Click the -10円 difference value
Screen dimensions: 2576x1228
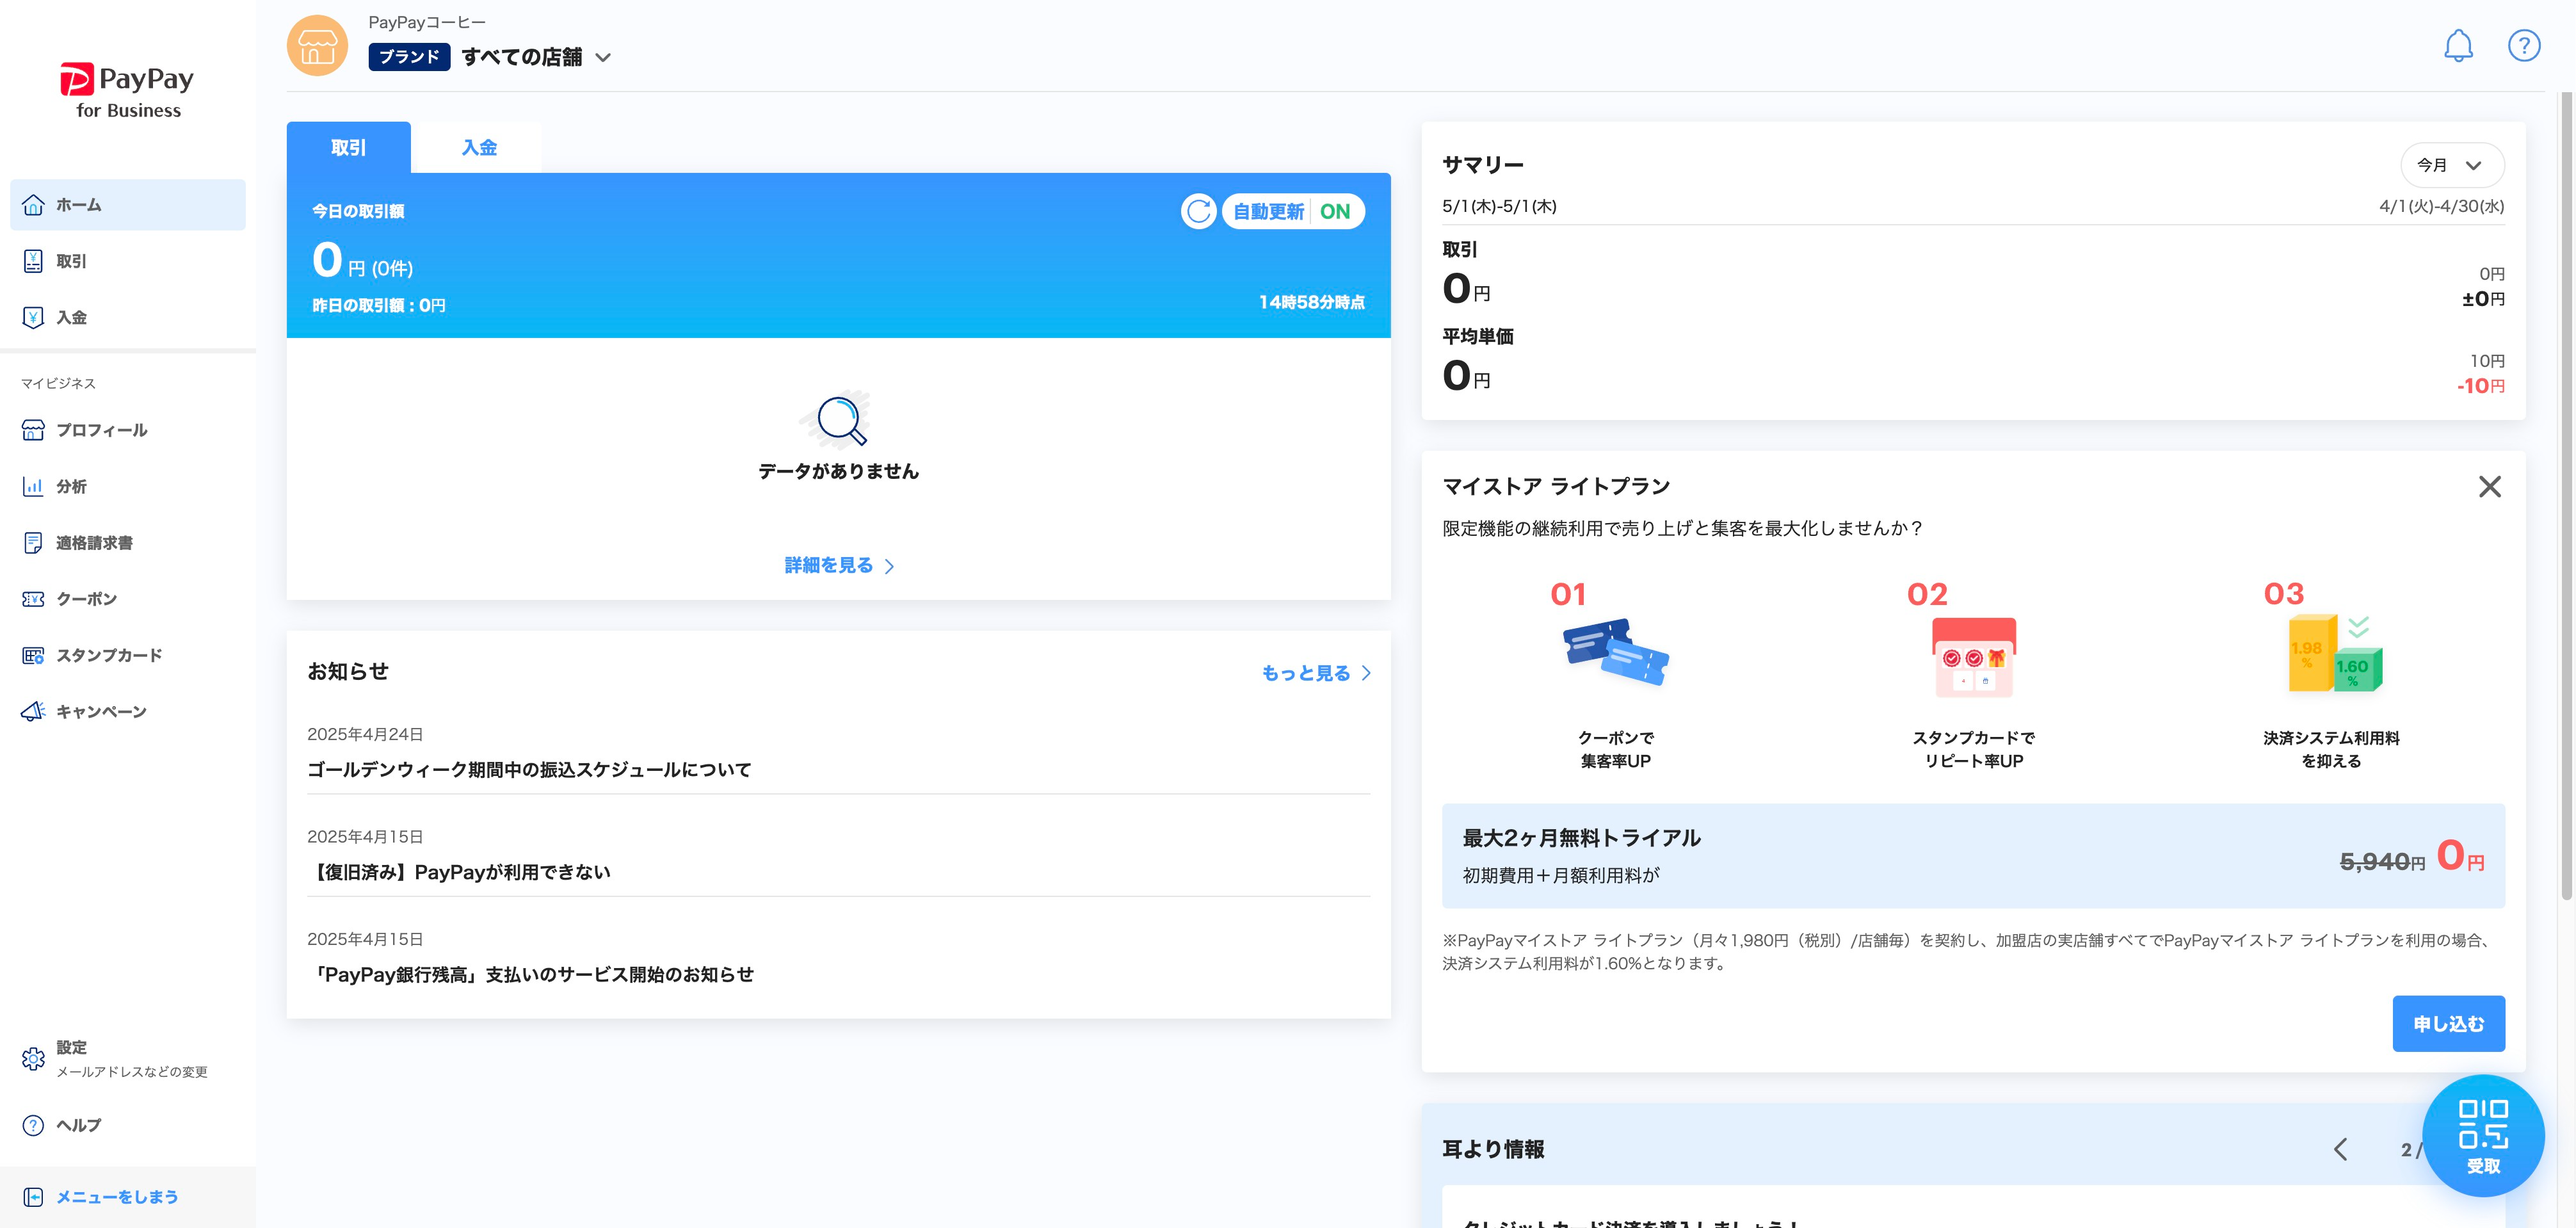(2481, 386)
